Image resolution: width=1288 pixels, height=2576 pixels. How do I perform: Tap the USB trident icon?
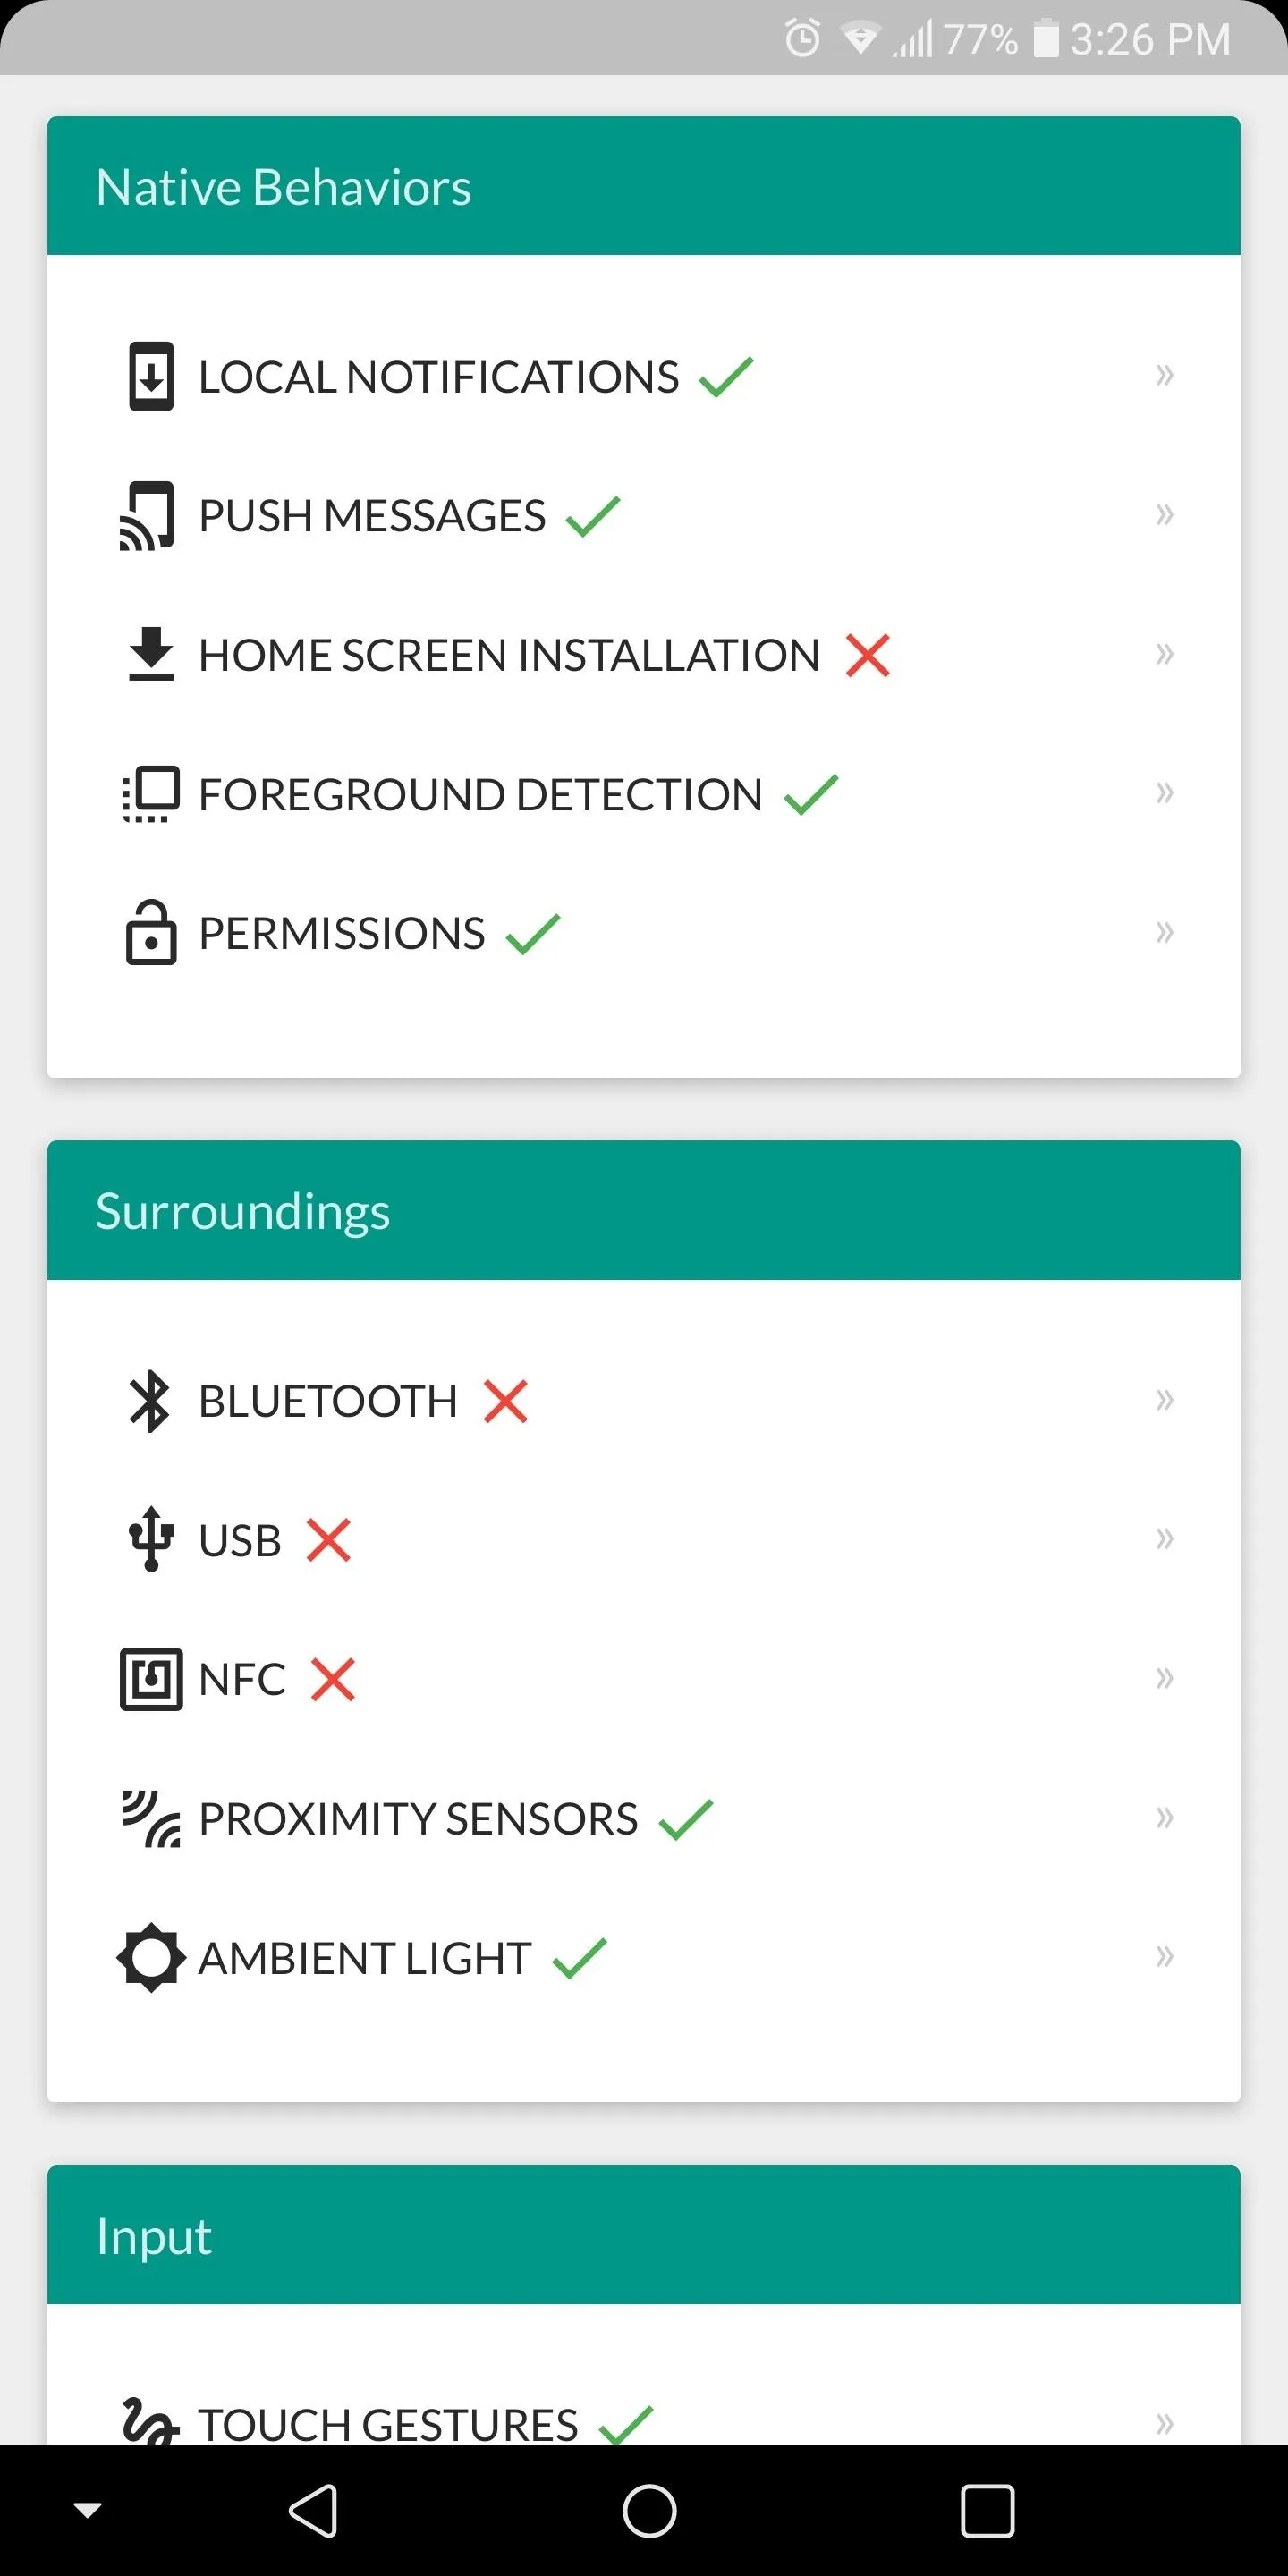pos(151,1539)
